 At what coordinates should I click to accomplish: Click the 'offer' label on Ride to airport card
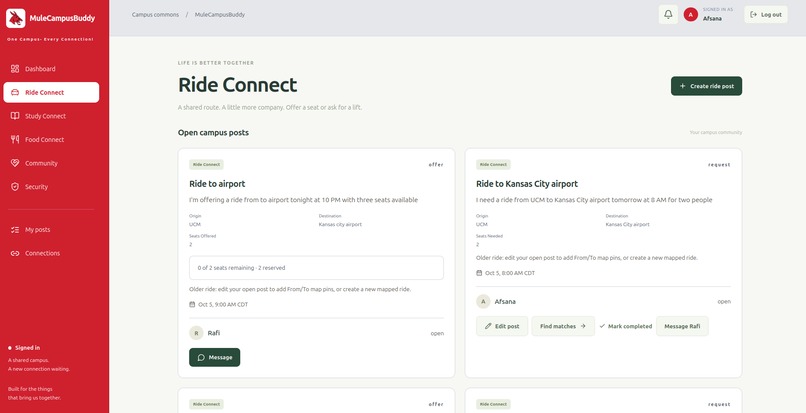[436, 165]
